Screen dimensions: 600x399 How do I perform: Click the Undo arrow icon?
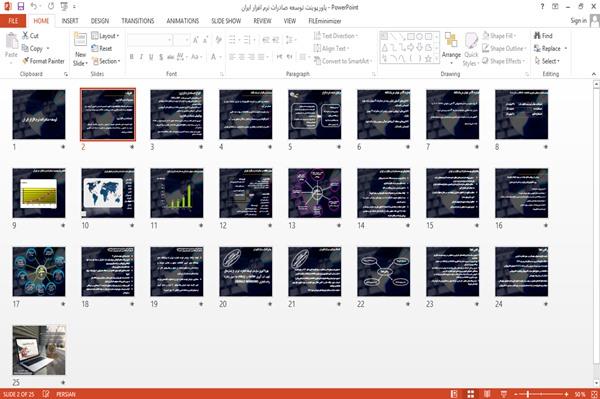34,6
